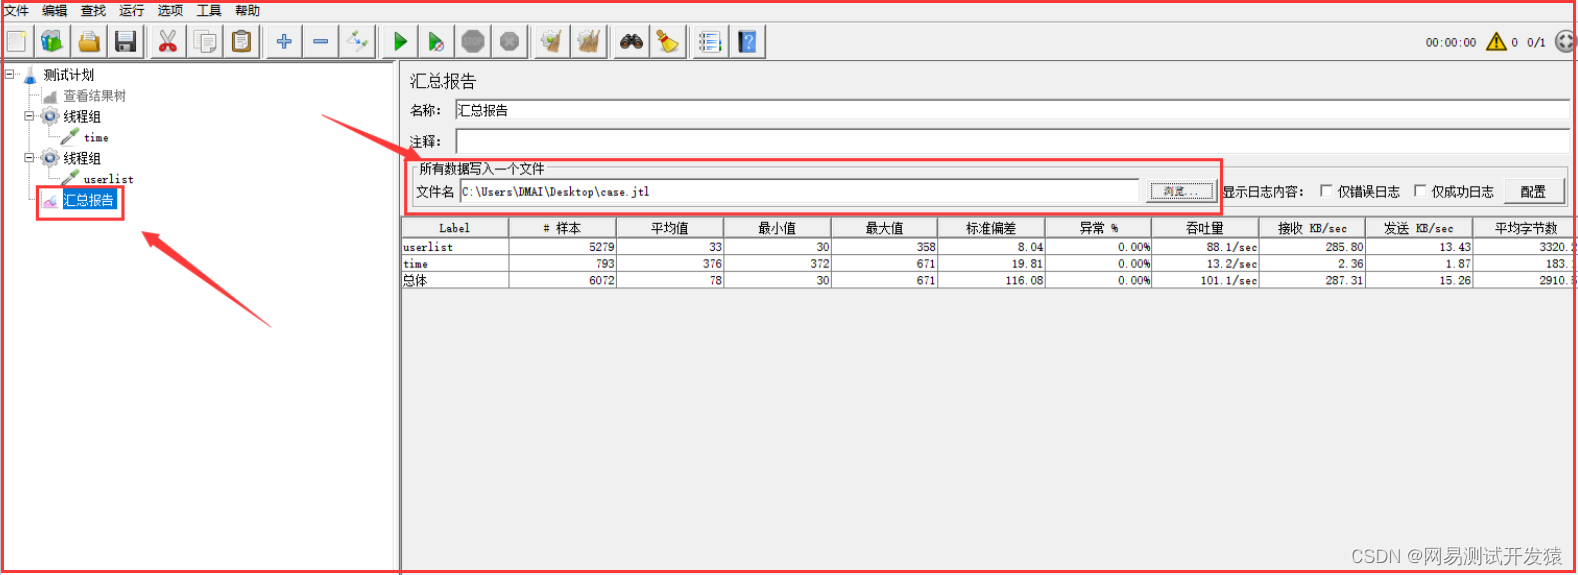Open the 选项 menu
1578x575 pixels.
click(x=170, y=11)
